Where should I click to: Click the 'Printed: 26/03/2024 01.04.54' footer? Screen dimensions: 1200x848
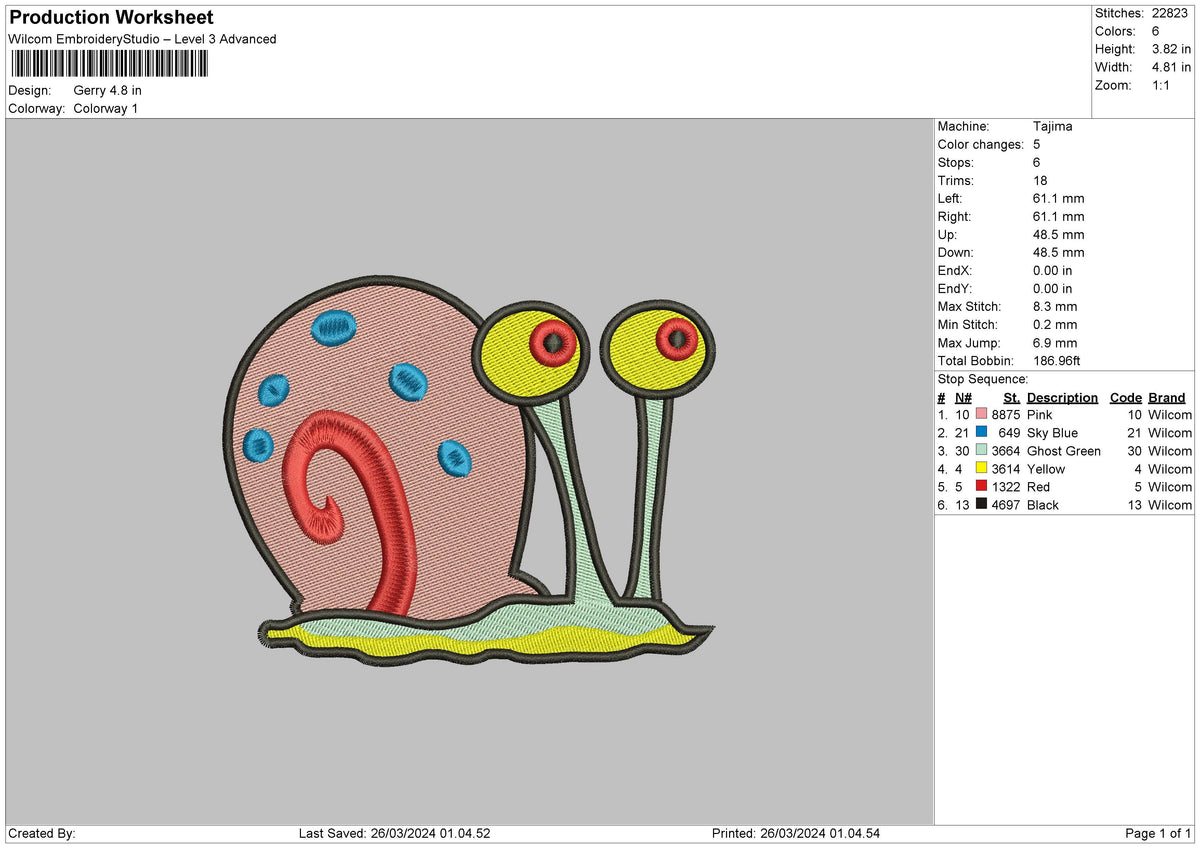click(796, 834)
